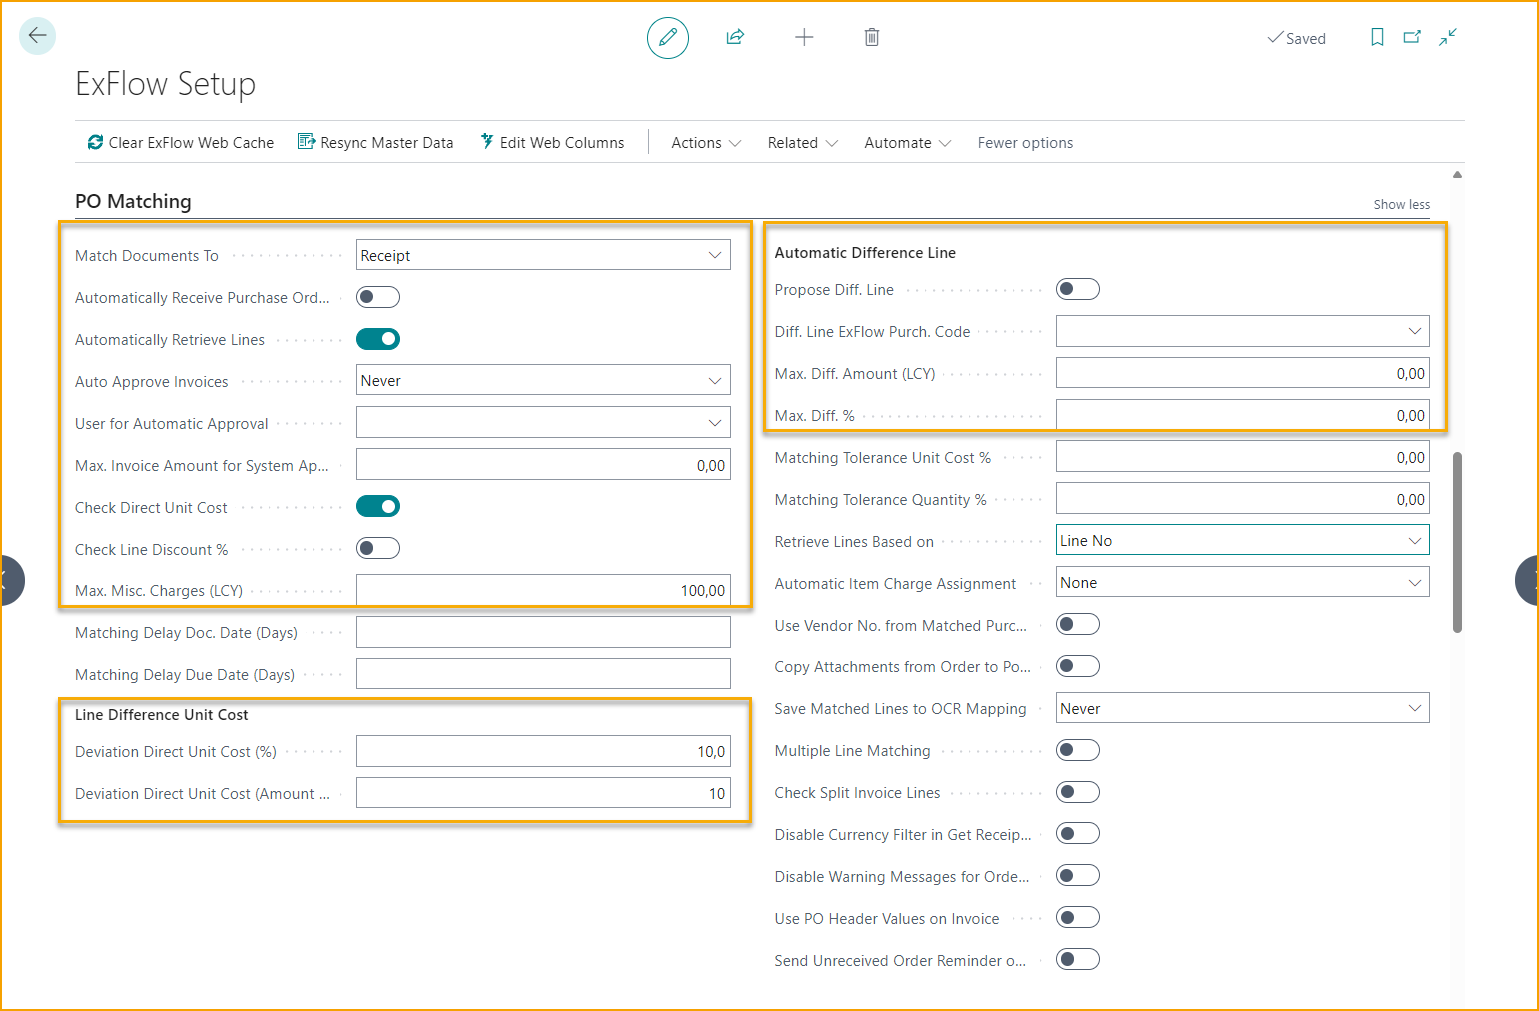Toggle Check Line Discount % switch

tap(378, 548)
